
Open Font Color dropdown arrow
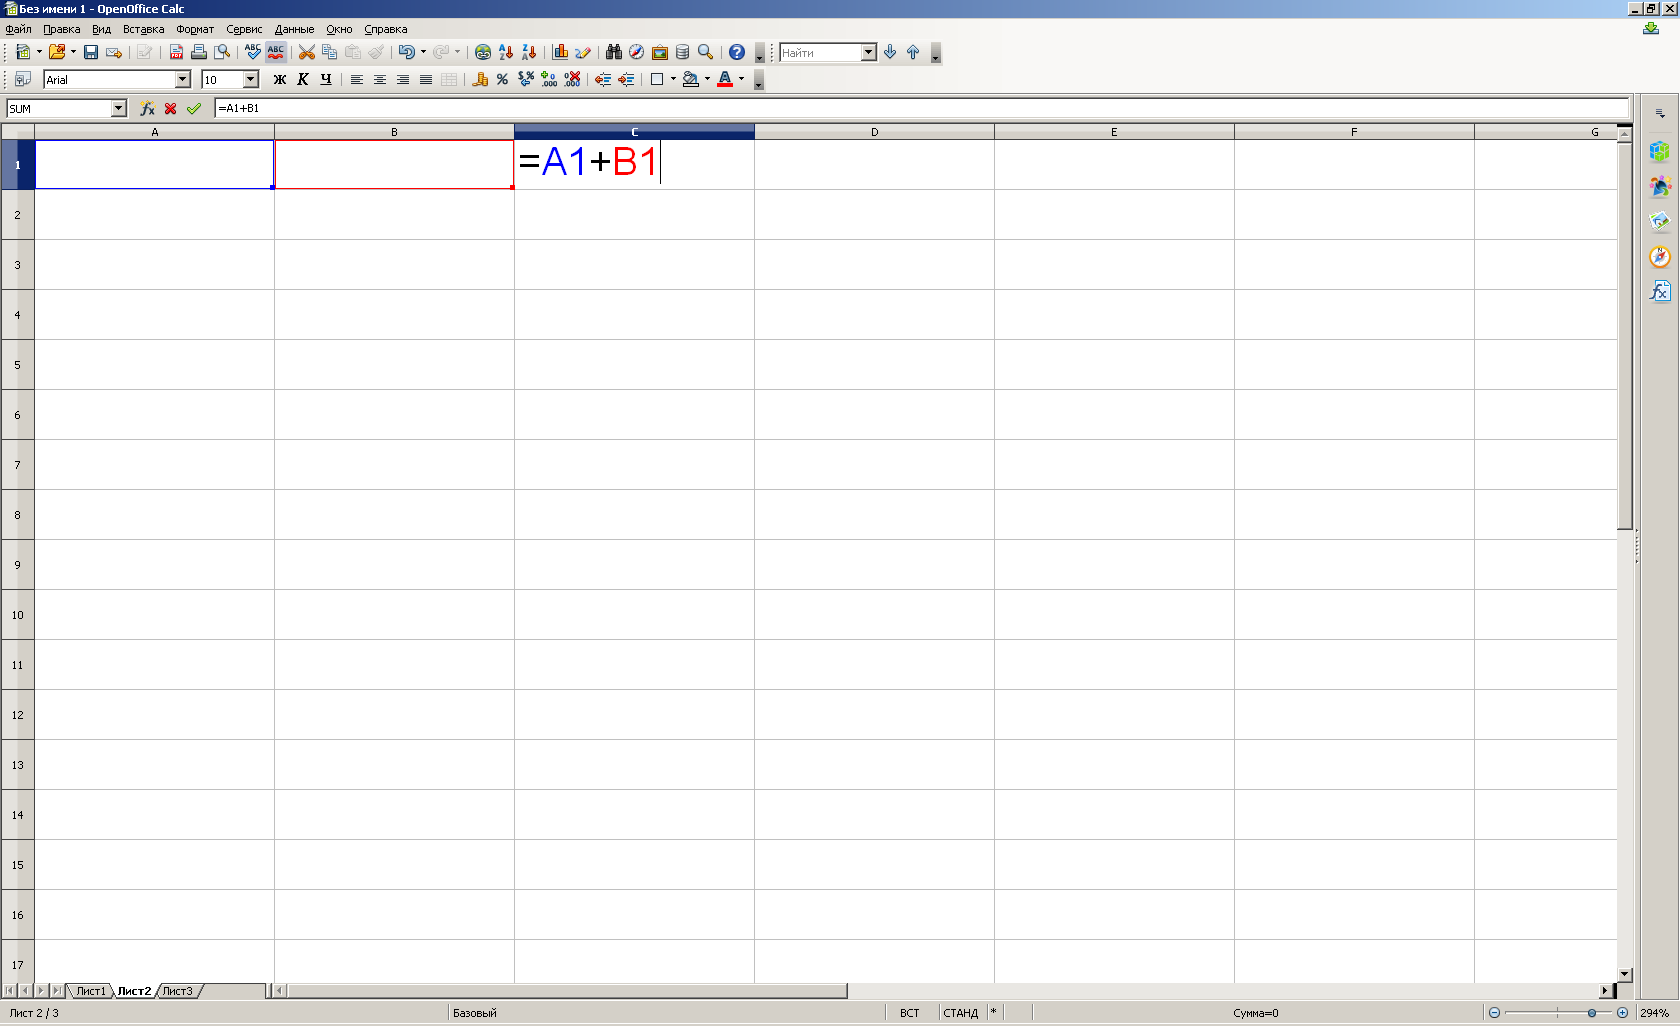(741, 79)
